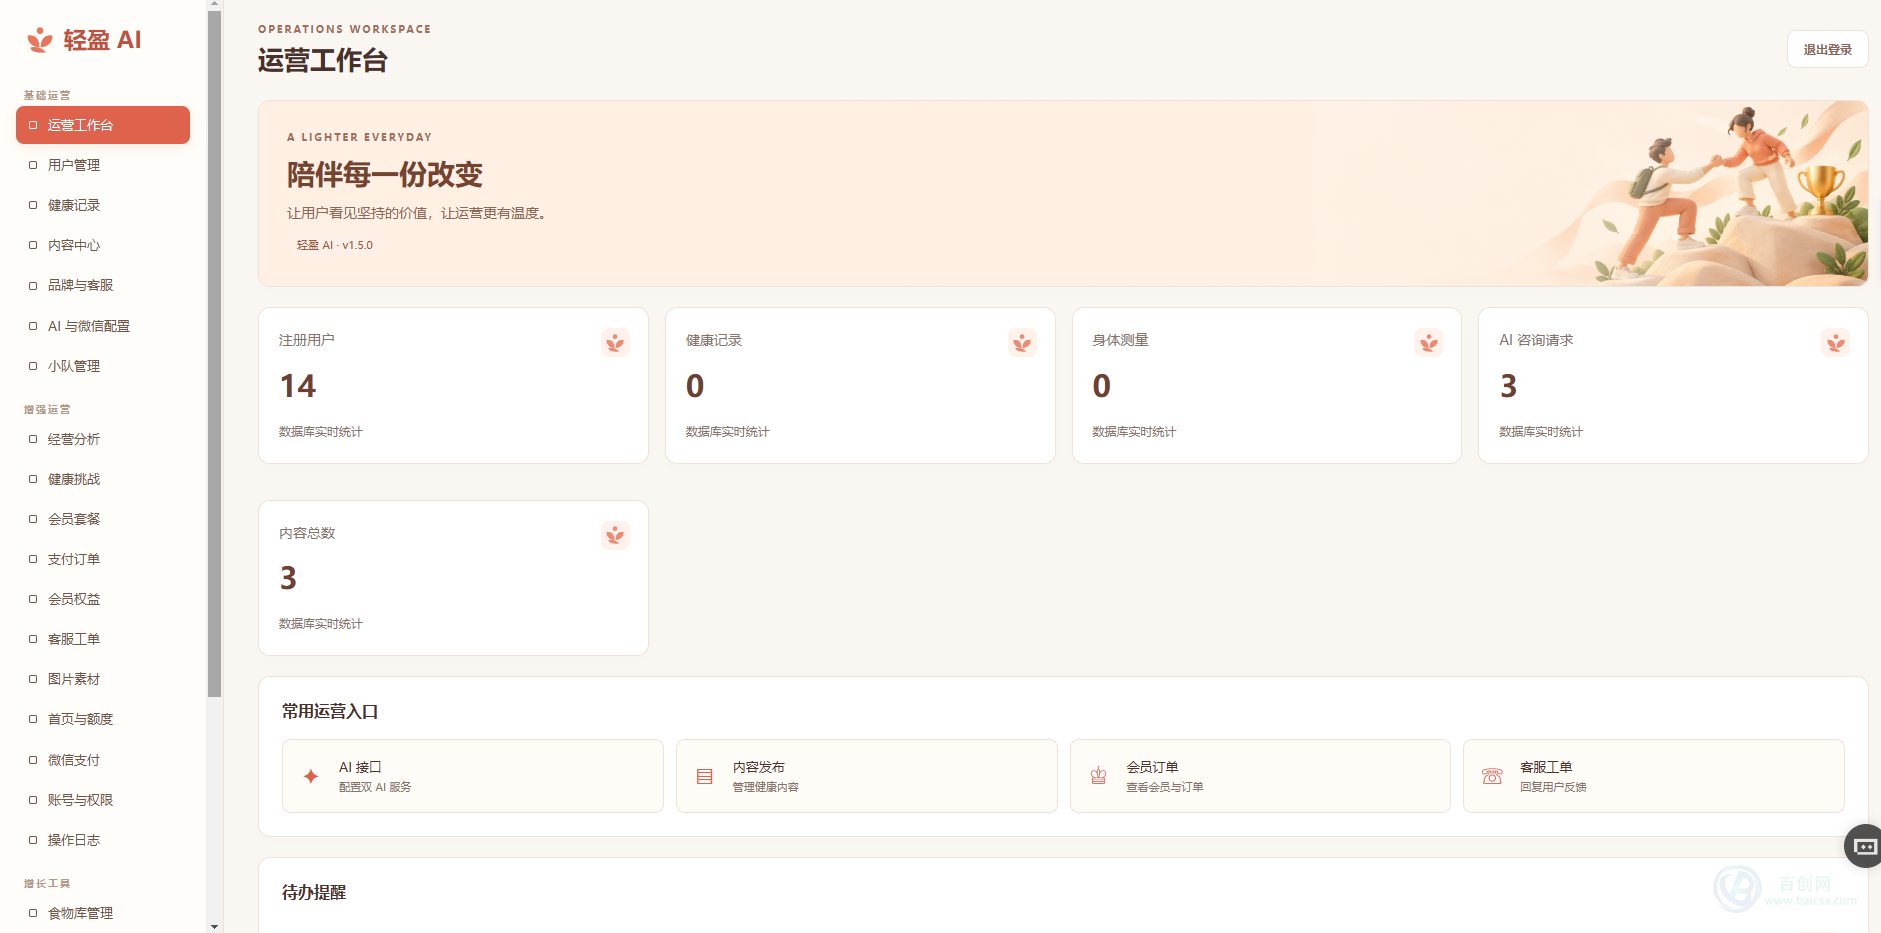The image size is (1881, 933).
Task: Go to 账号与权限 page
Action: (103, 800)
